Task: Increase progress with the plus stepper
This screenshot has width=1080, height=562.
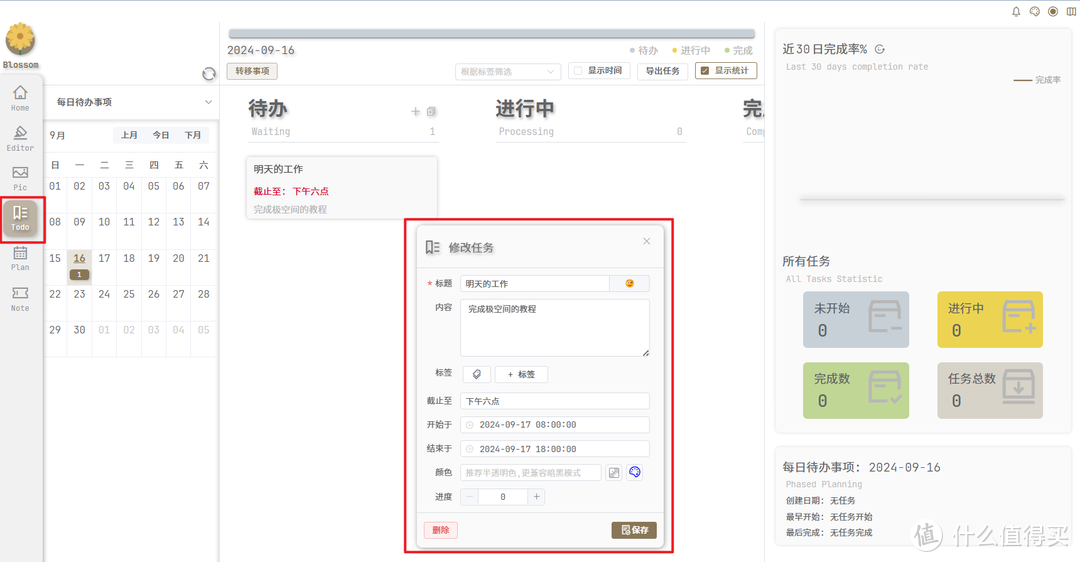Action: coord(537,497)
